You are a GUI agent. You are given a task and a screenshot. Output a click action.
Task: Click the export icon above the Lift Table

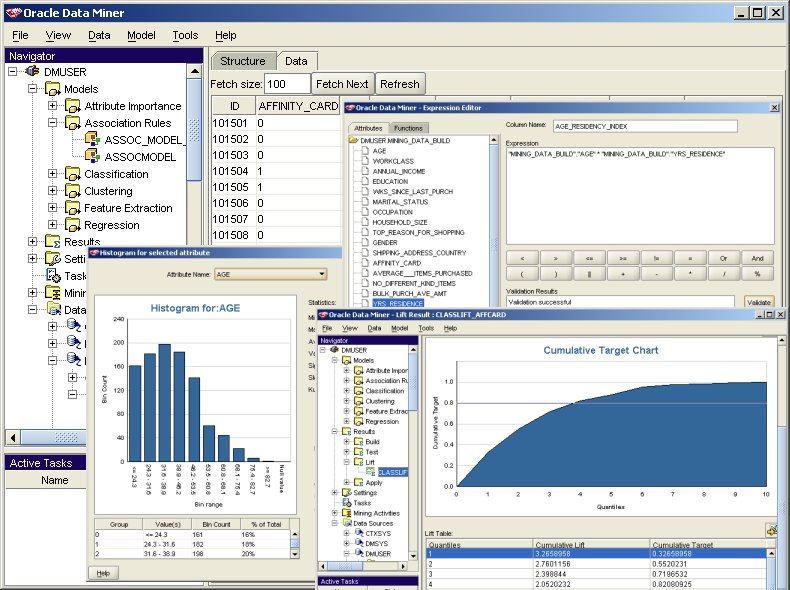[x=772, y=529]
